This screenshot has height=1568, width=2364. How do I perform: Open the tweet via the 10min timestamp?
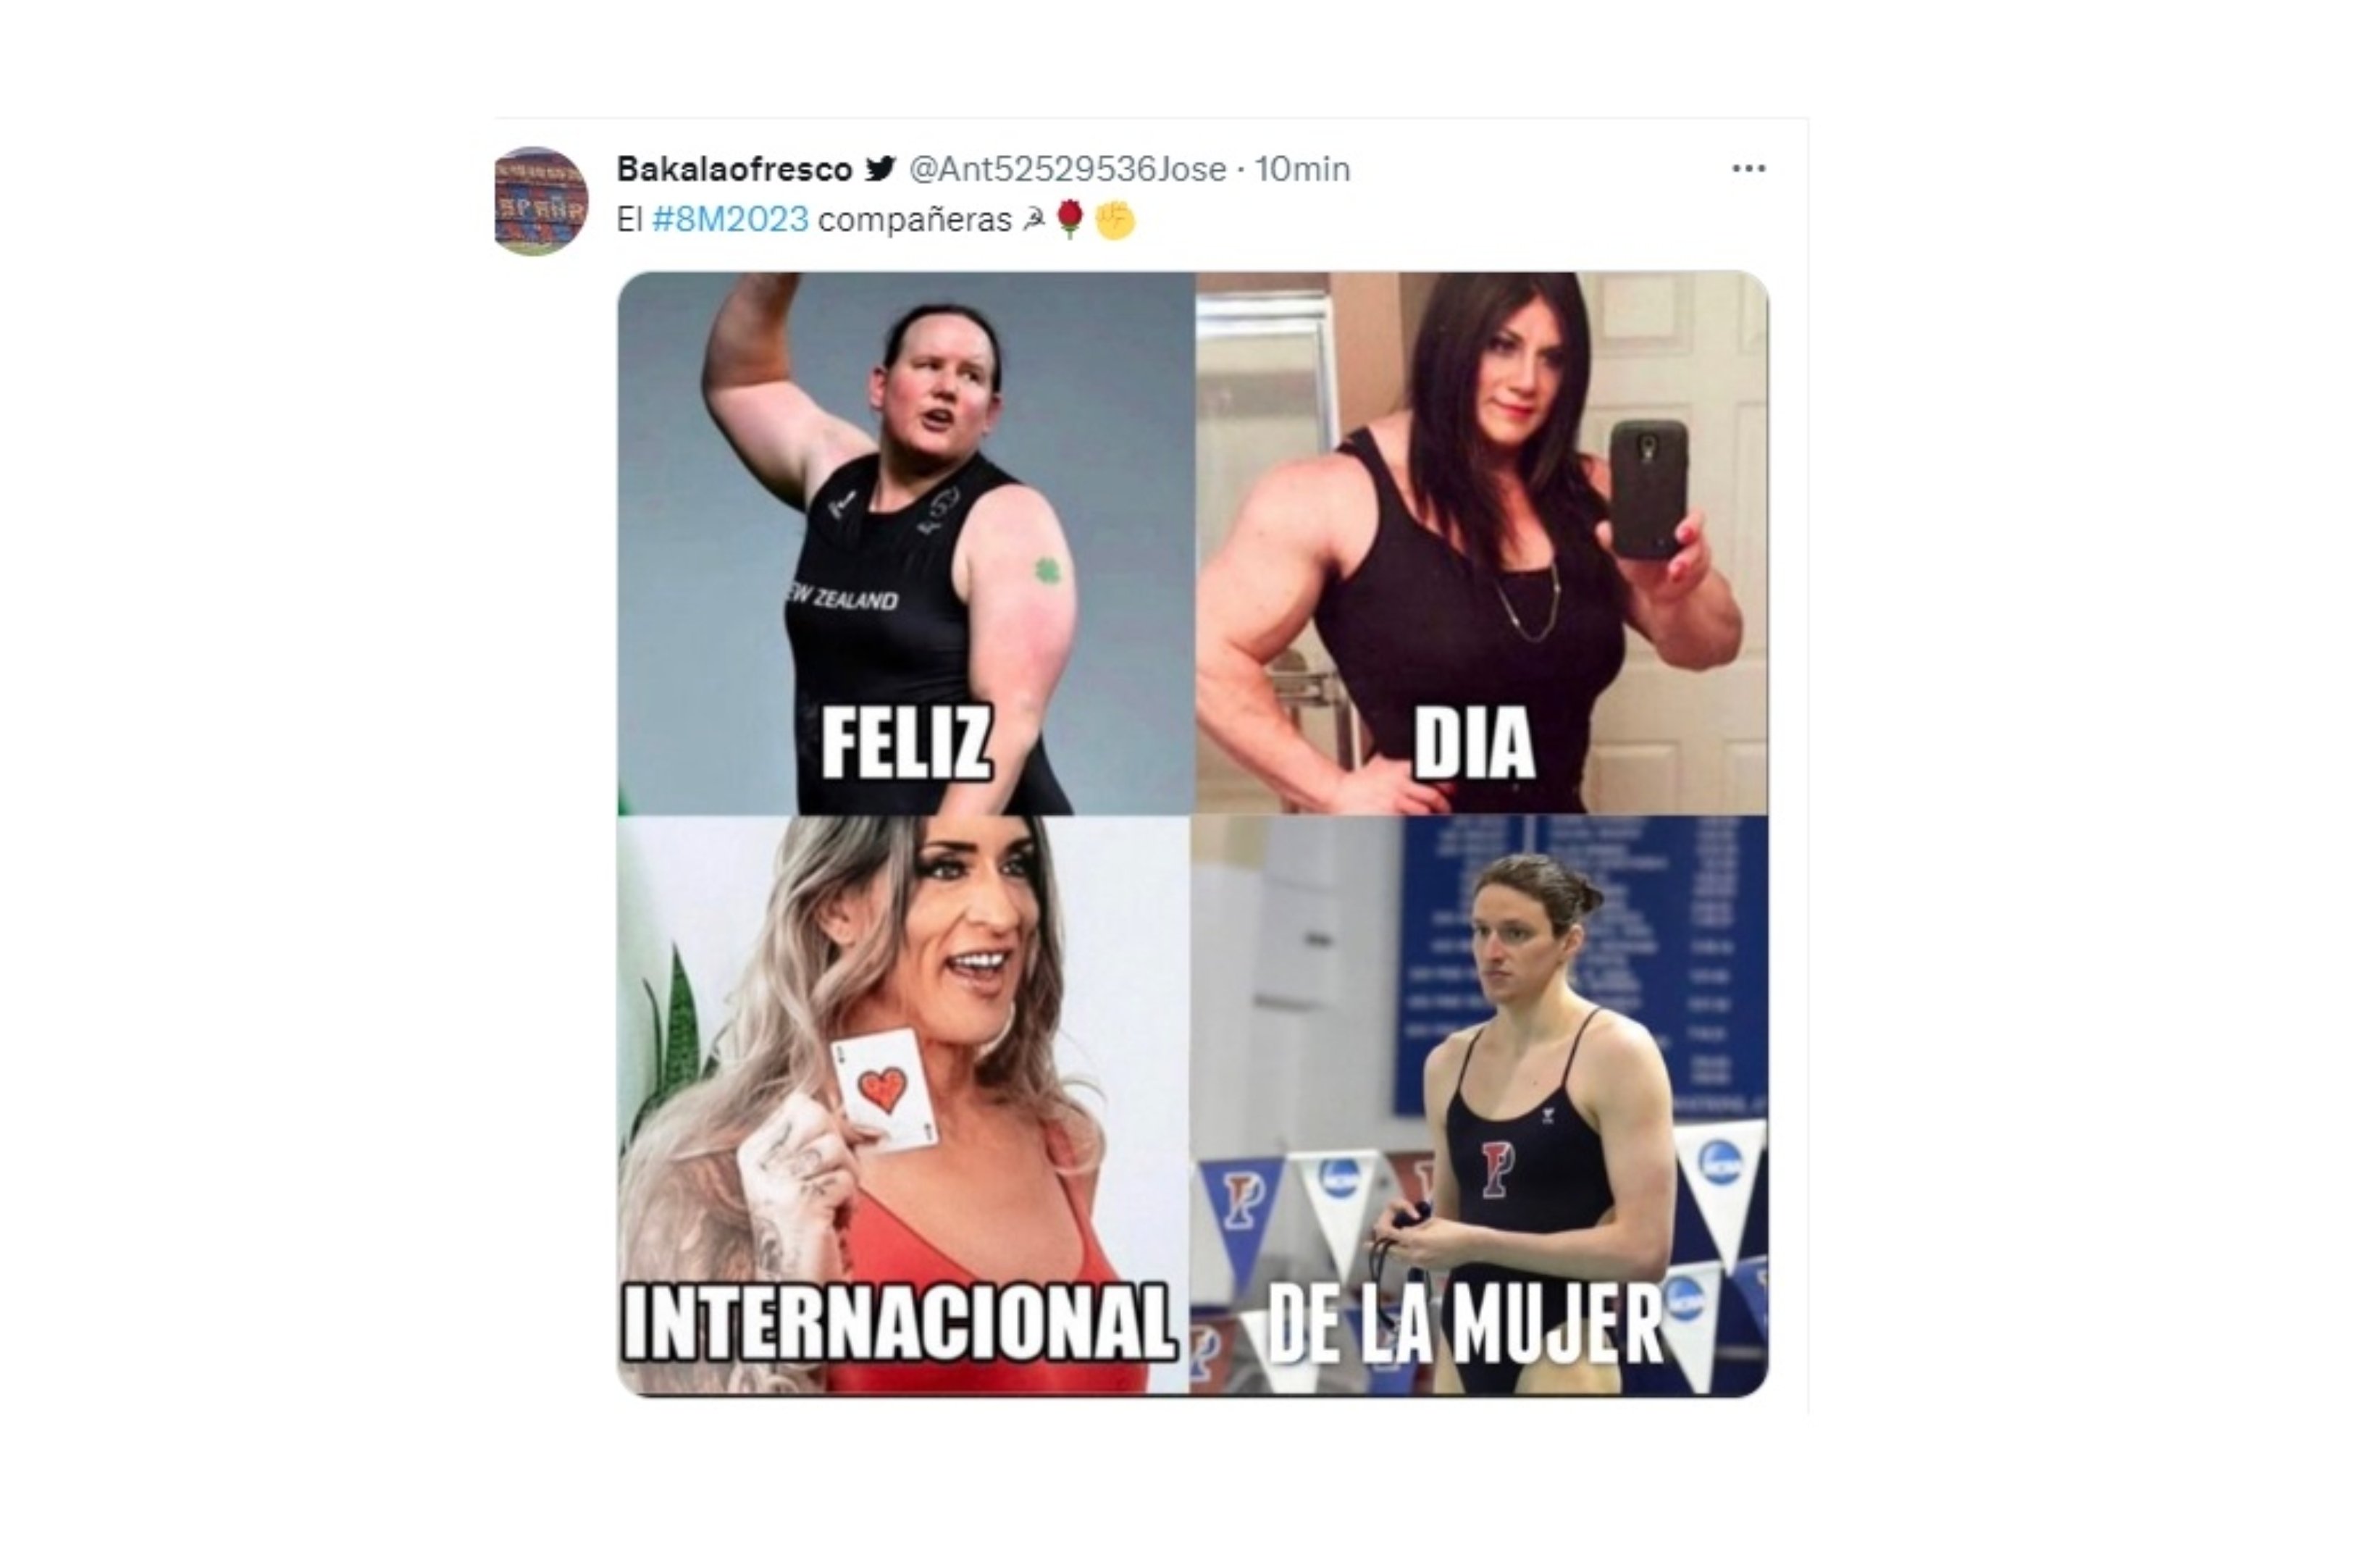(x=1302, y=169)
